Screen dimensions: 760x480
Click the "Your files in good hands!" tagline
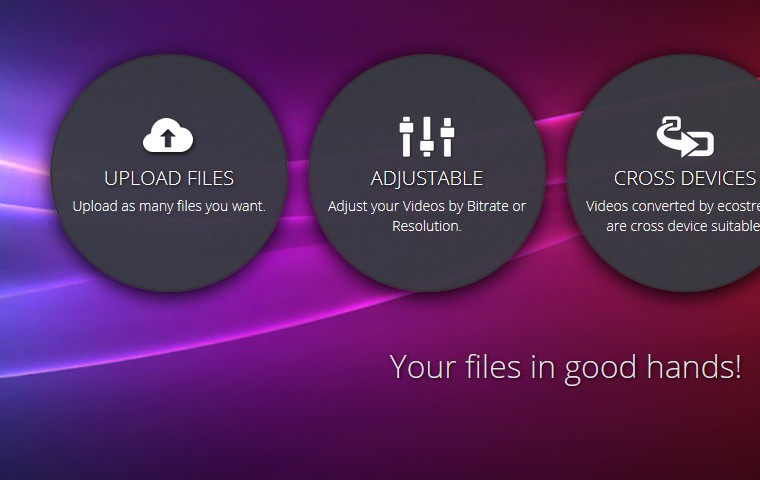[565, 367]
